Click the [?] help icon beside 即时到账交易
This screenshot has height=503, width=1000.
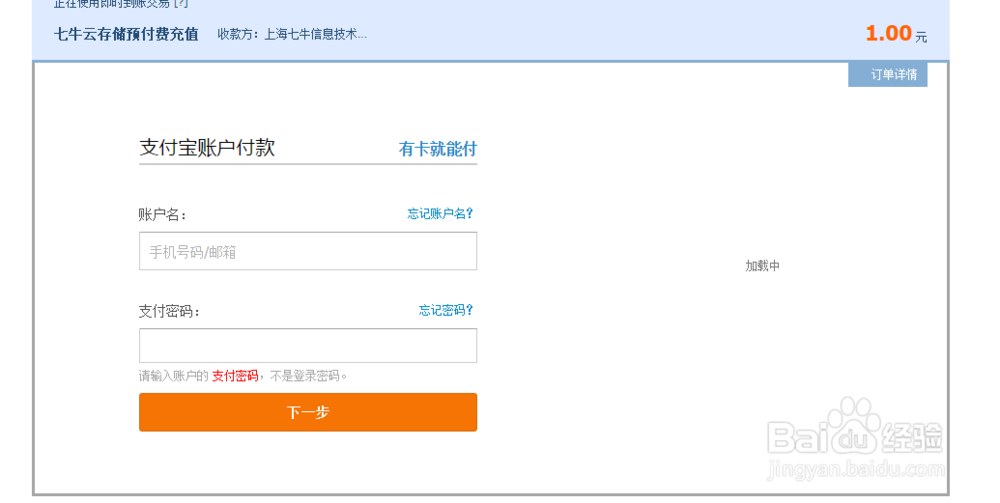[x=181, y=3]
